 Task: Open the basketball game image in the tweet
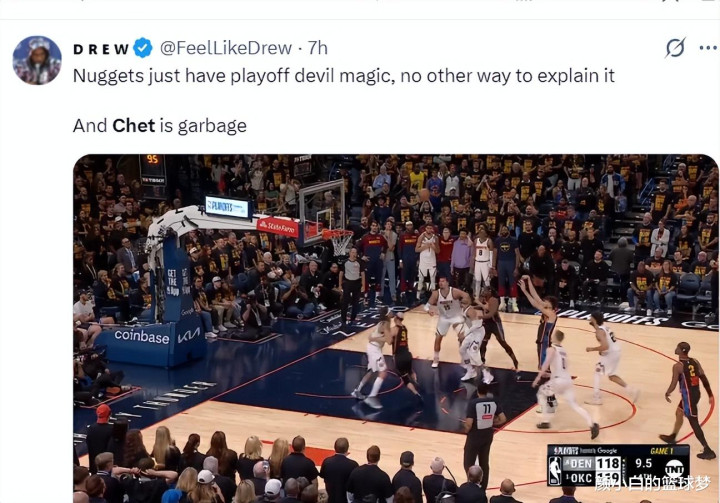[396, 328]
